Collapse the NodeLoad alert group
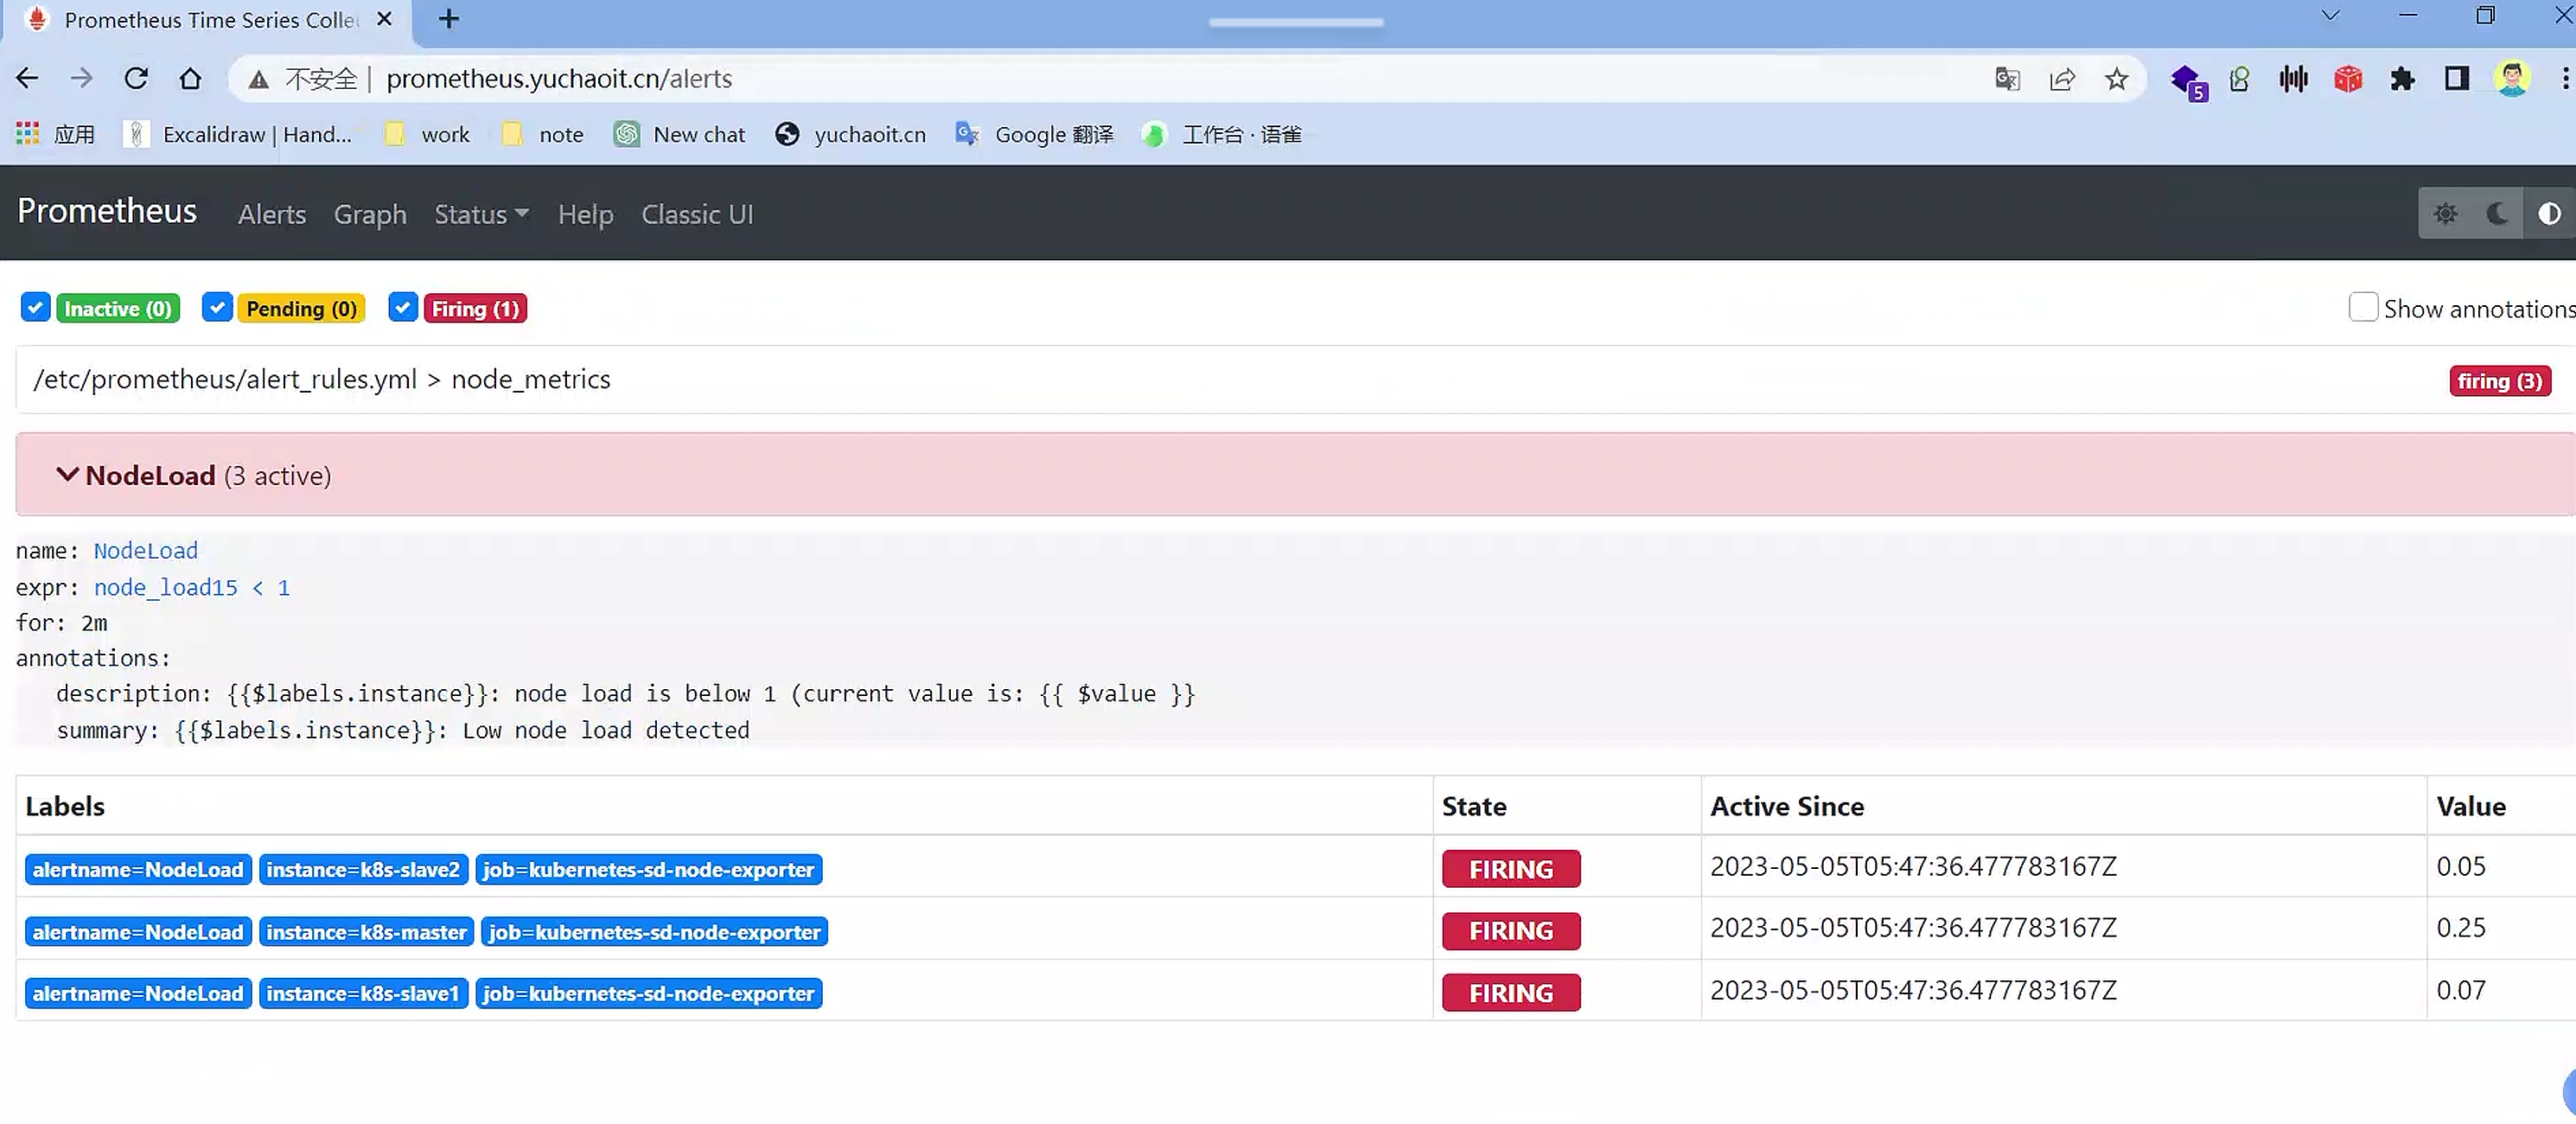The image size is (2576, 1124). click(67, 475)
